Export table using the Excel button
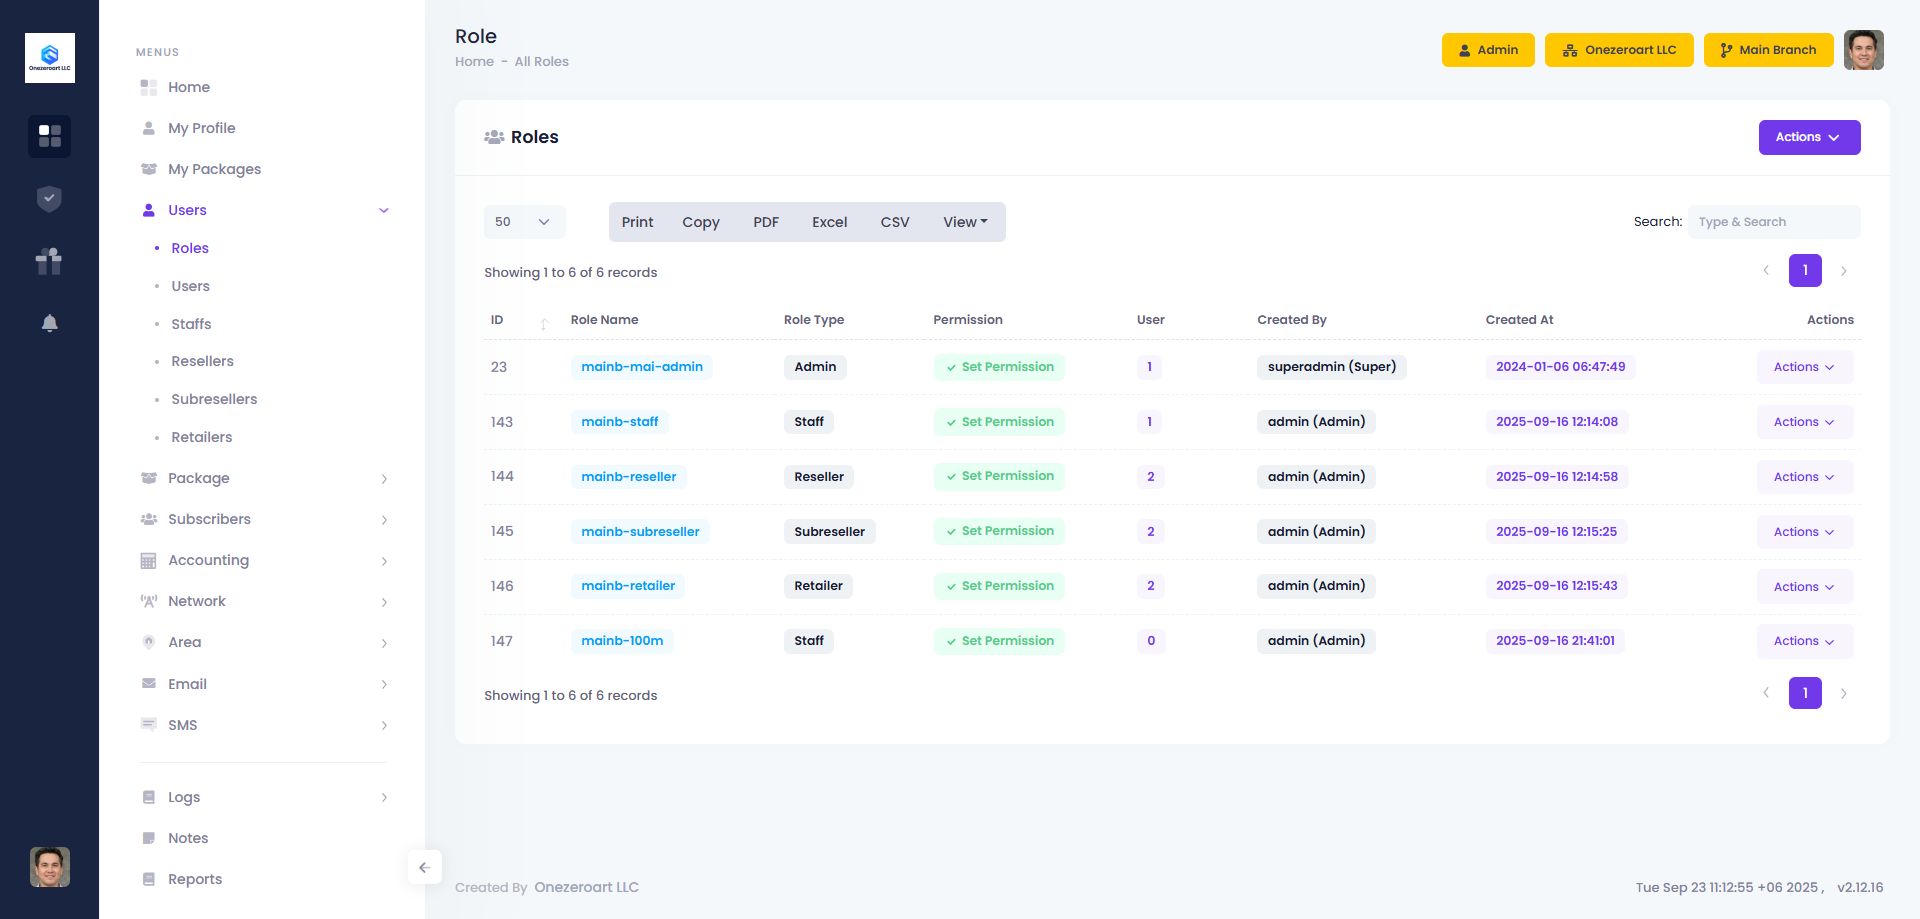 click(x=829, y=222)
